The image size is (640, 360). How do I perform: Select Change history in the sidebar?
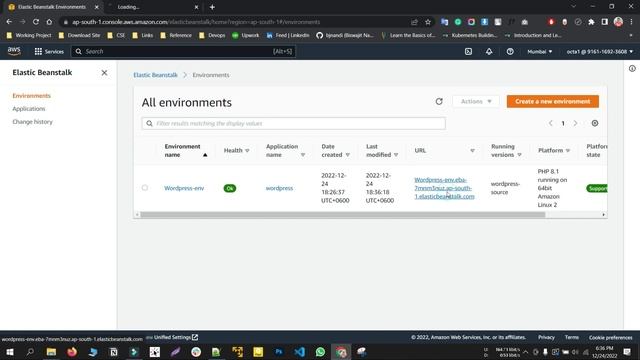pyautogui.click(x=32, y=122)
